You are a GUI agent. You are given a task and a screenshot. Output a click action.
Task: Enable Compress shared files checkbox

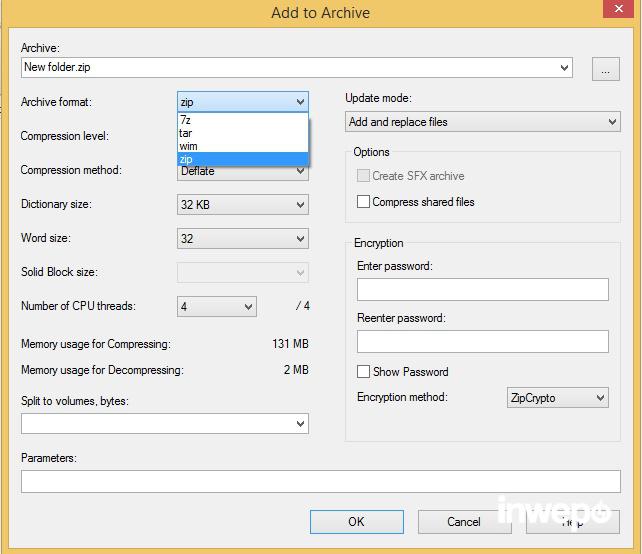tap(364, 202)
